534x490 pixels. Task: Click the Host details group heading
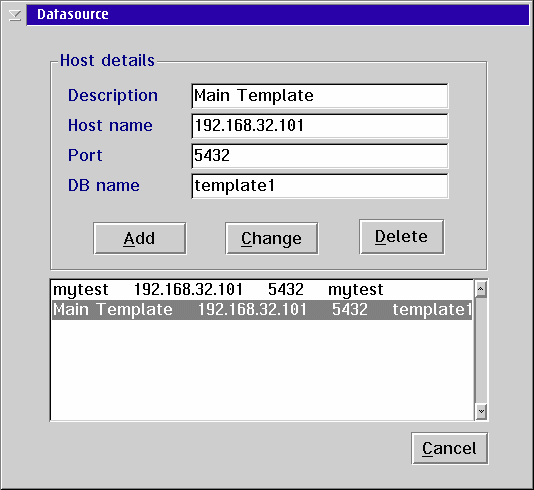[107, 61]
